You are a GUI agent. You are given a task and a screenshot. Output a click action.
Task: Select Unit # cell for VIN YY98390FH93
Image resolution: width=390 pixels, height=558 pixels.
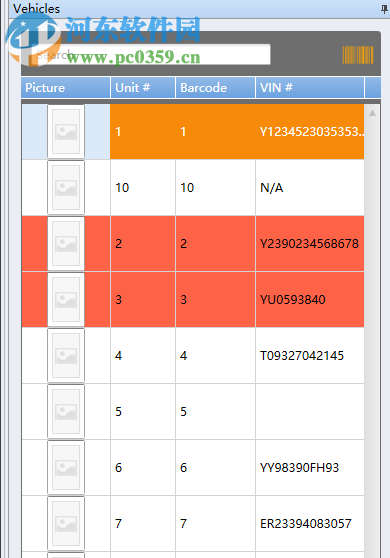143,467
